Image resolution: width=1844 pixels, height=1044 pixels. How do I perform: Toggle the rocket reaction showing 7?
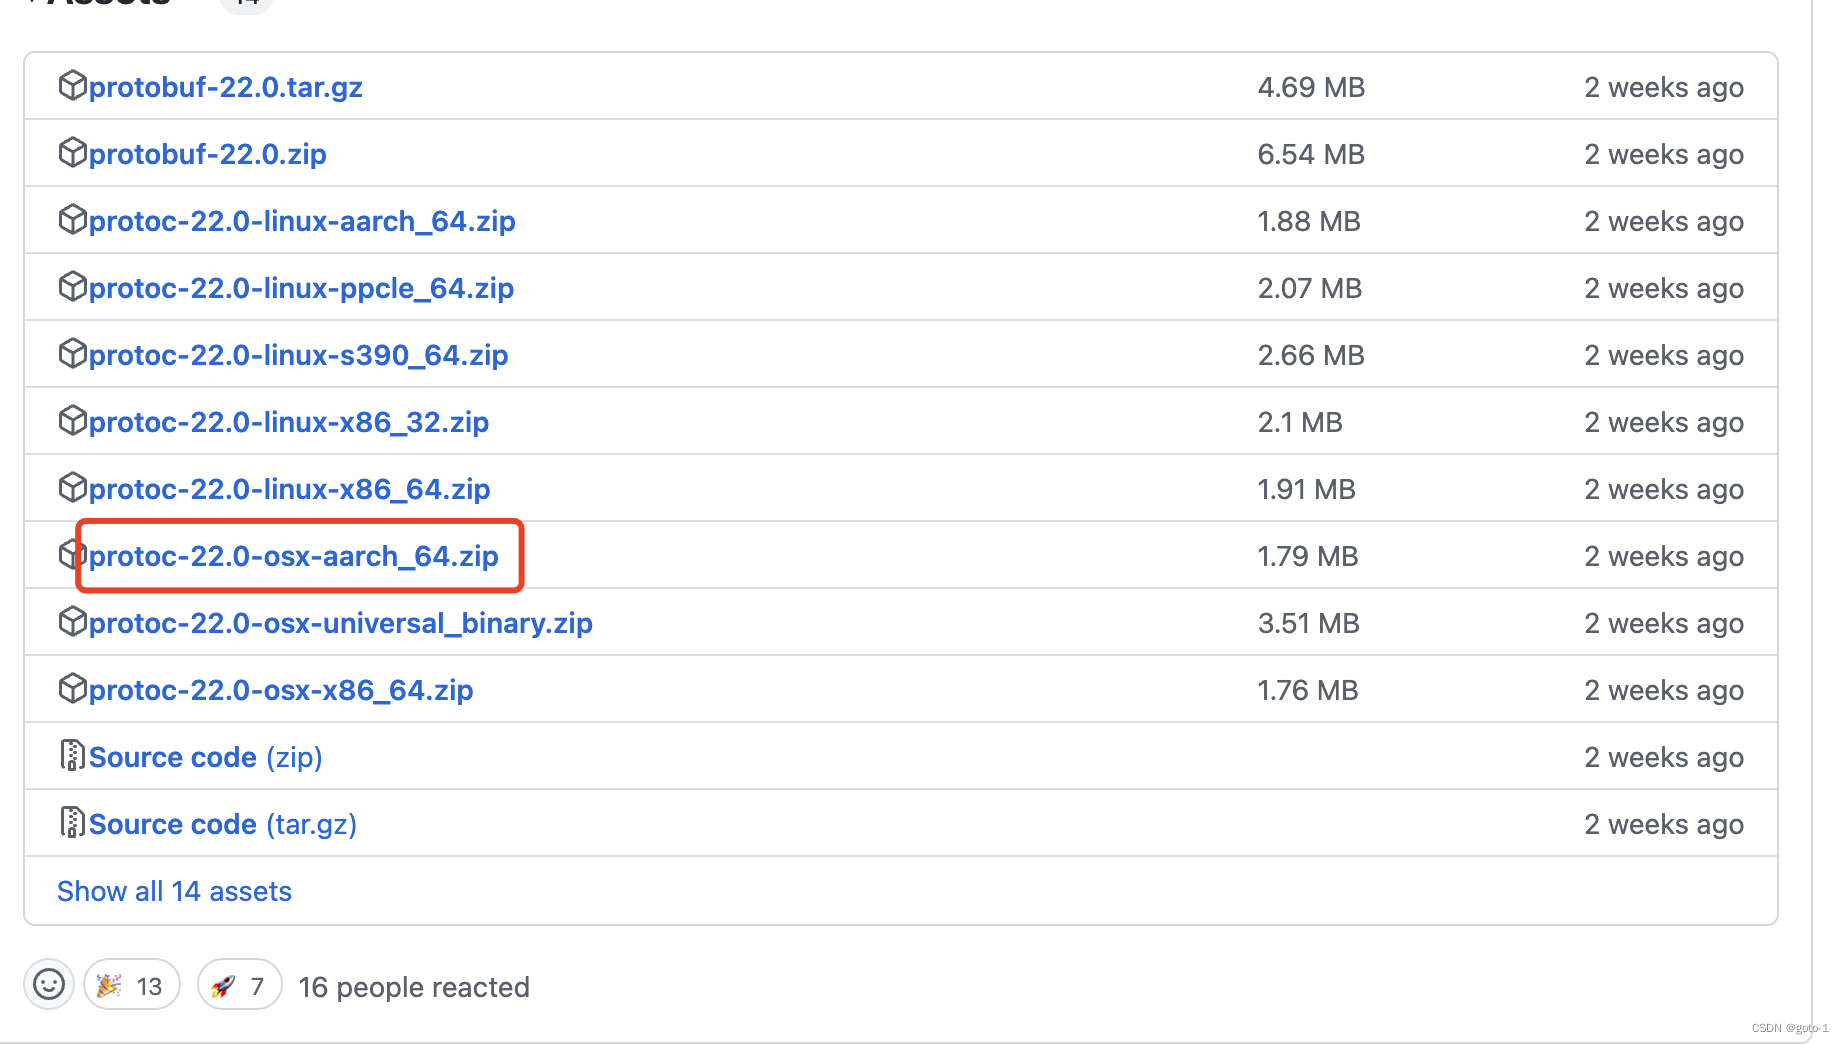[238, 985]
